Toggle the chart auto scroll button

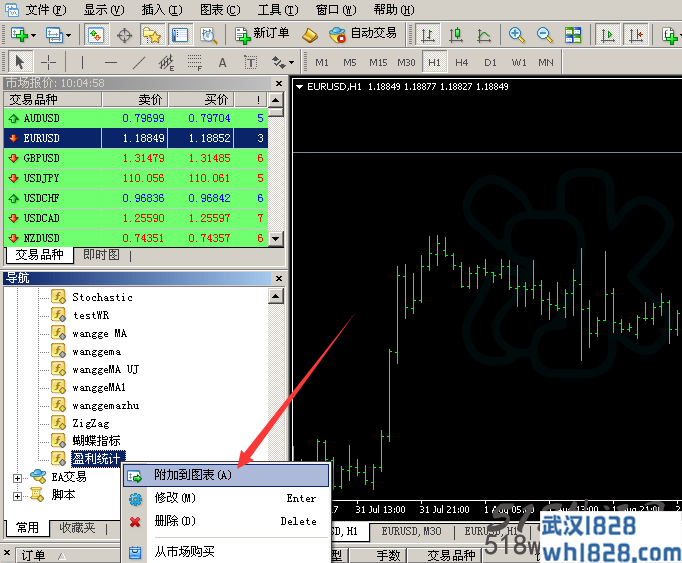[x=607, y=35]
